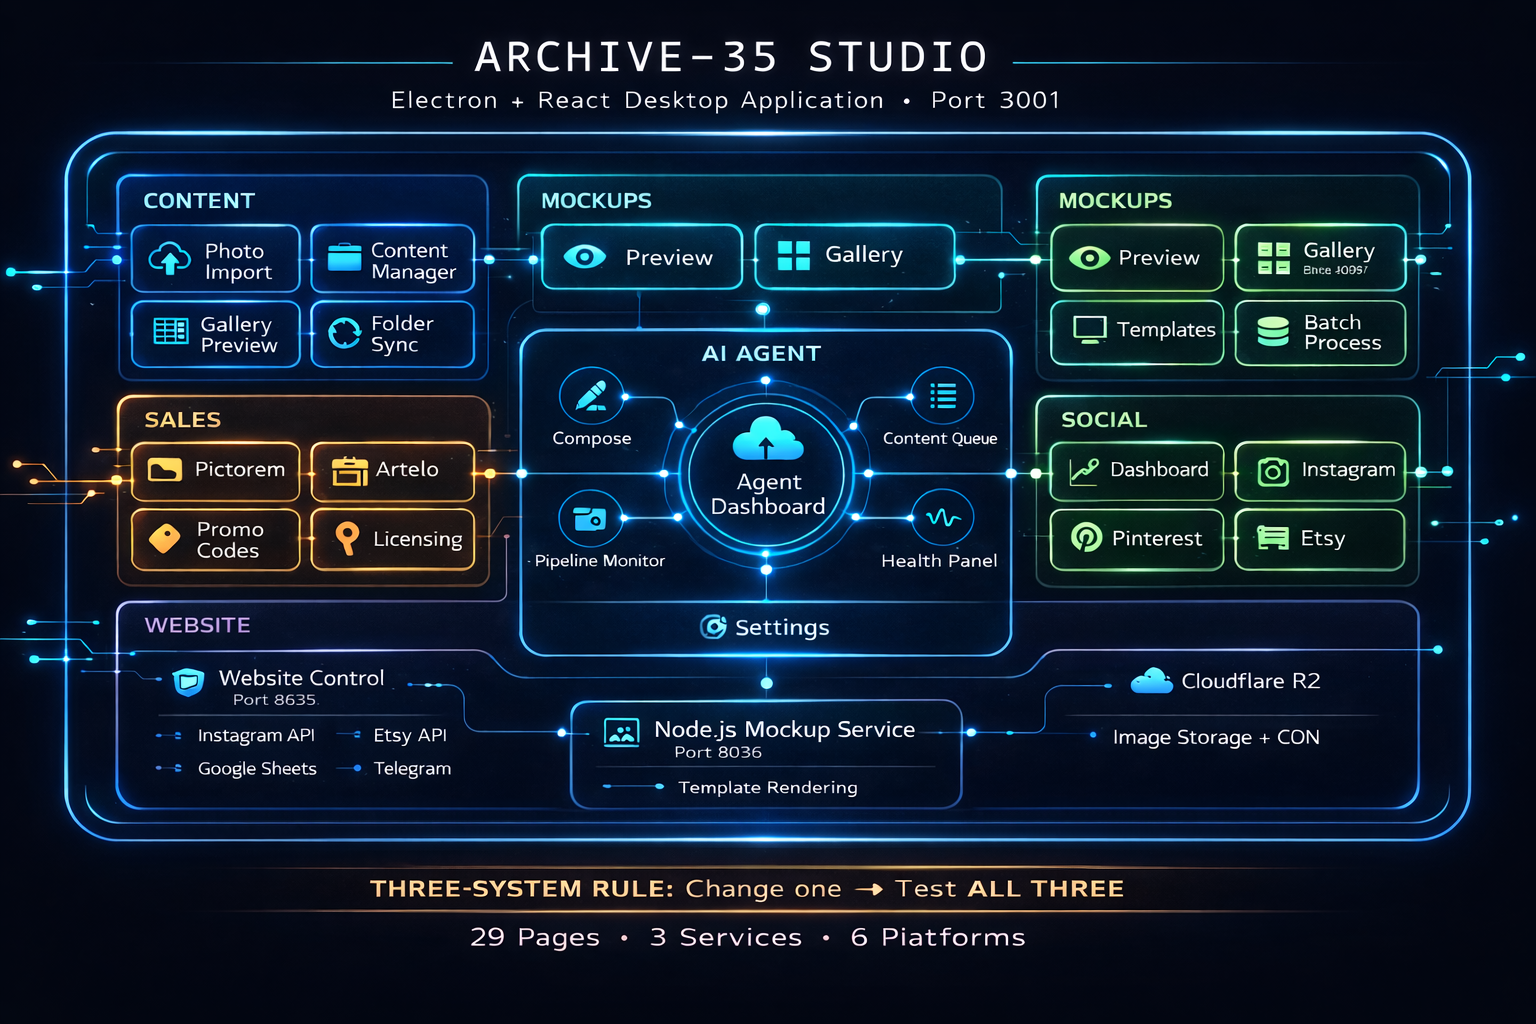Select the Compose pencil icon

(591, 396)
